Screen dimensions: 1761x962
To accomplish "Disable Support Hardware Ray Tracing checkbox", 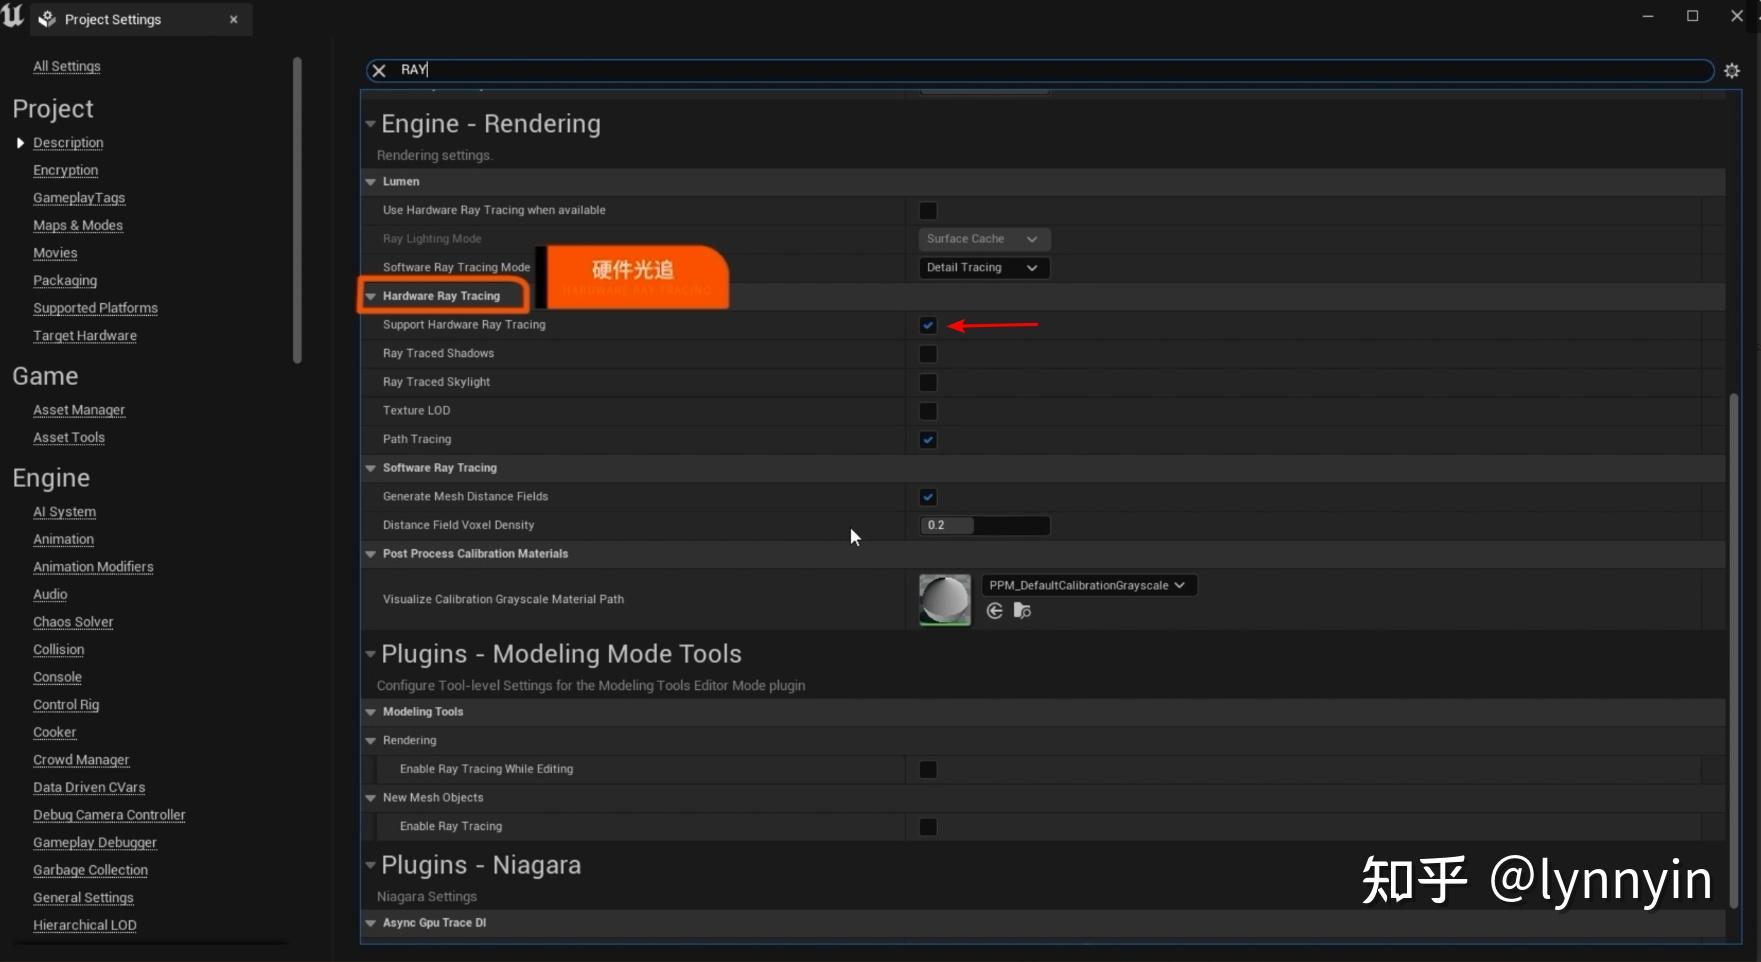I will (928, 325).
